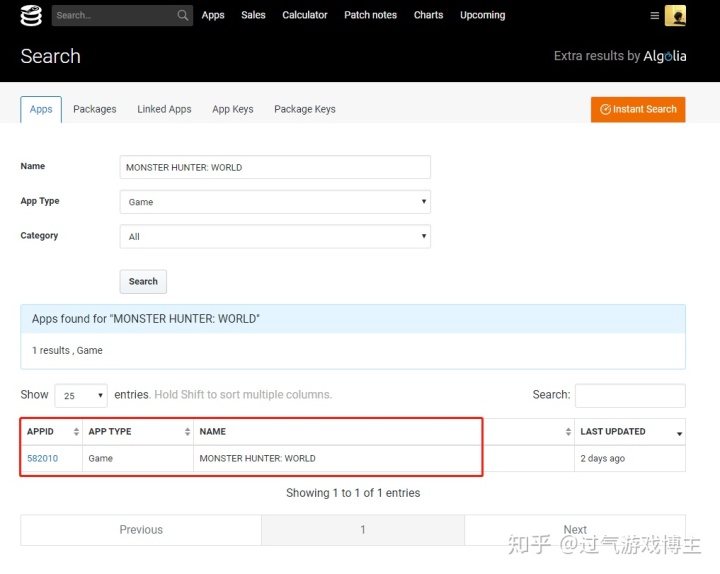Open Upcoming in the top navigation

[483, 15]
